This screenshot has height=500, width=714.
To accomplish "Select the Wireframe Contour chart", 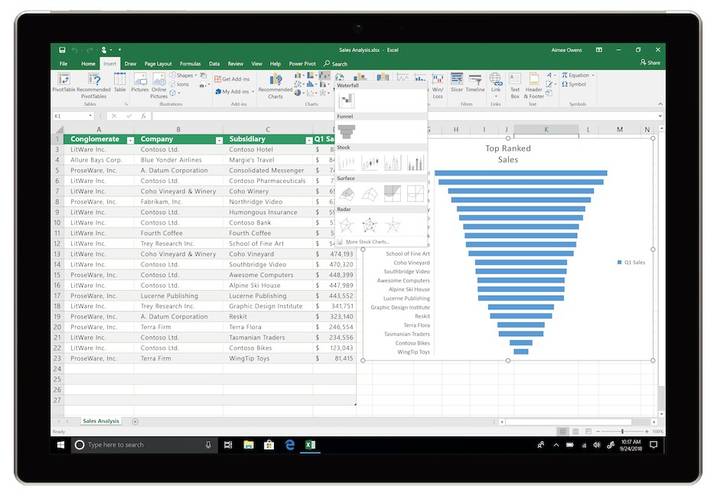I will tap(415, 194).
